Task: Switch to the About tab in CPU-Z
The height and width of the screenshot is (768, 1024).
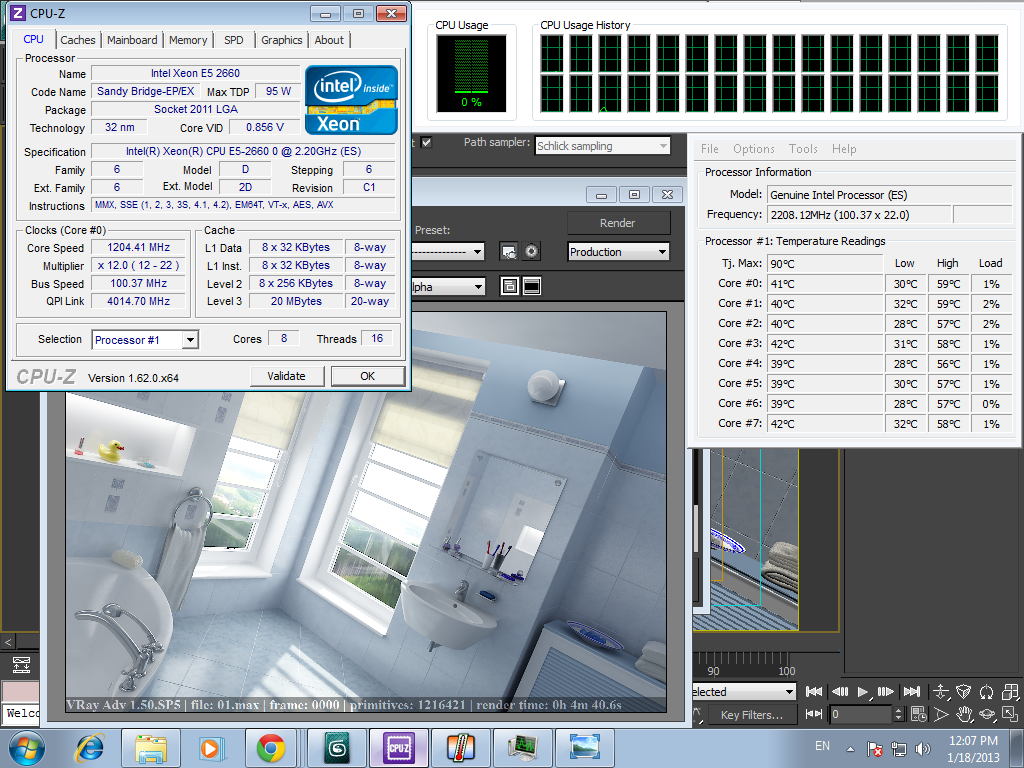Action: (329, 40)
